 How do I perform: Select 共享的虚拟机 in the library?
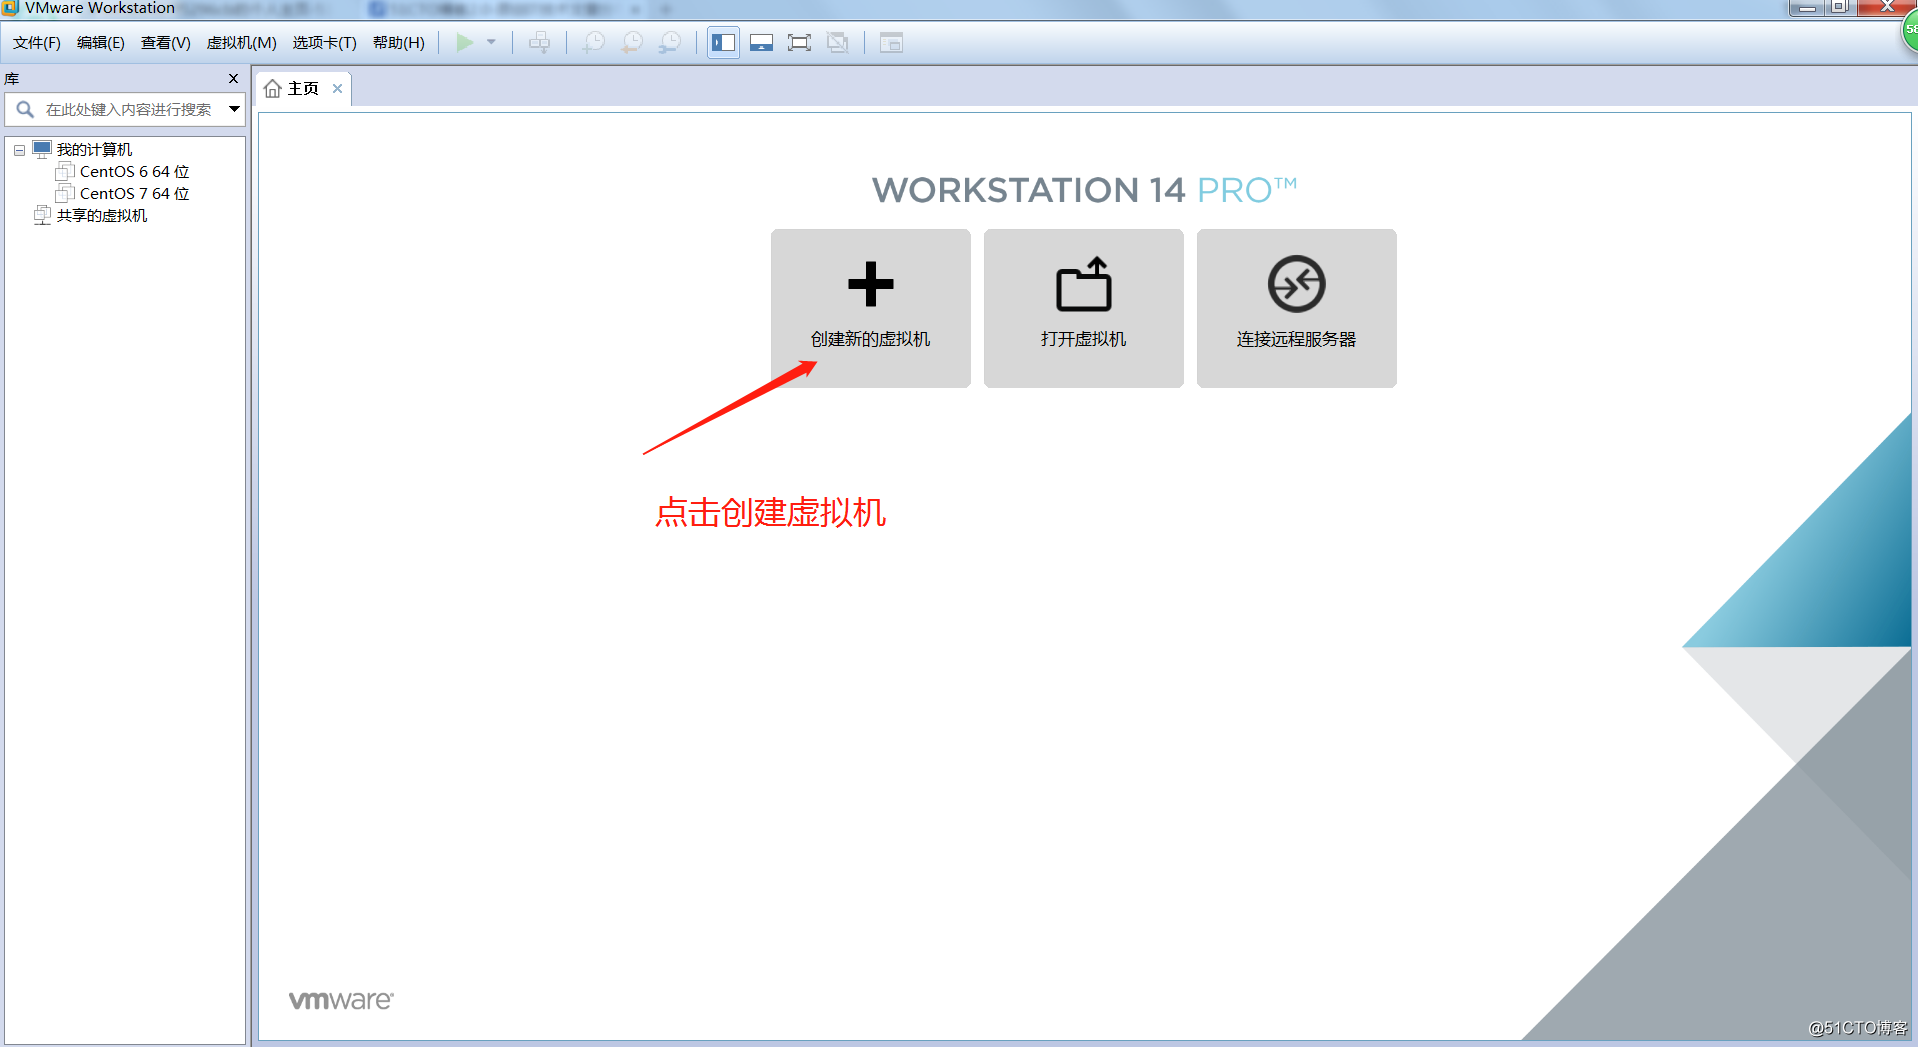coord(101,216)
